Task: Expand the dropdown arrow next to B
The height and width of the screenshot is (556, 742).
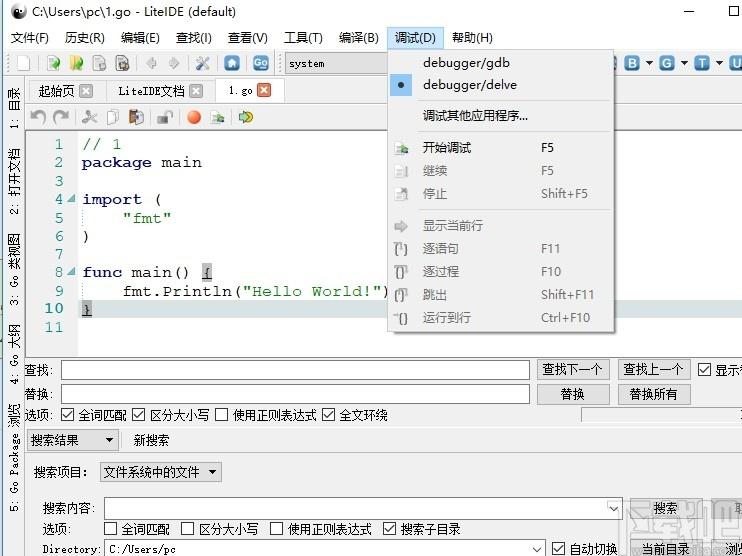Action: [649, 63]
